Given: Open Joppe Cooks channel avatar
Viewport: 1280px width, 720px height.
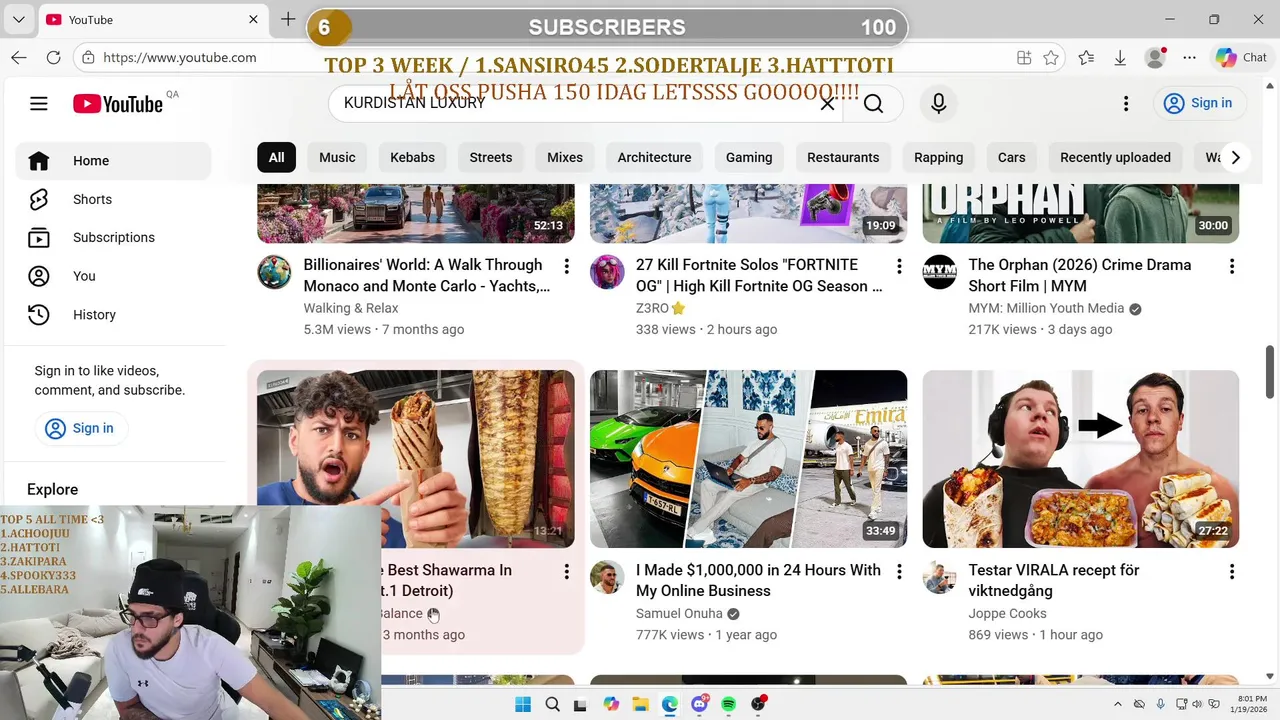Looking at the screenshot, I should tap(940, 577).
